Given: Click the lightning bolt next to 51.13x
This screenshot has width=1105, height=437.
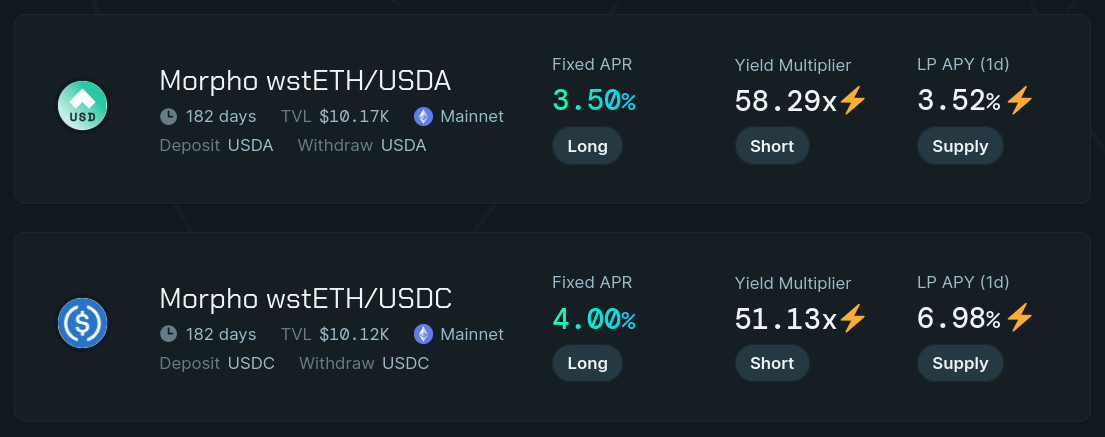Looking at the screenshot, I should click(x=853, y=319).
